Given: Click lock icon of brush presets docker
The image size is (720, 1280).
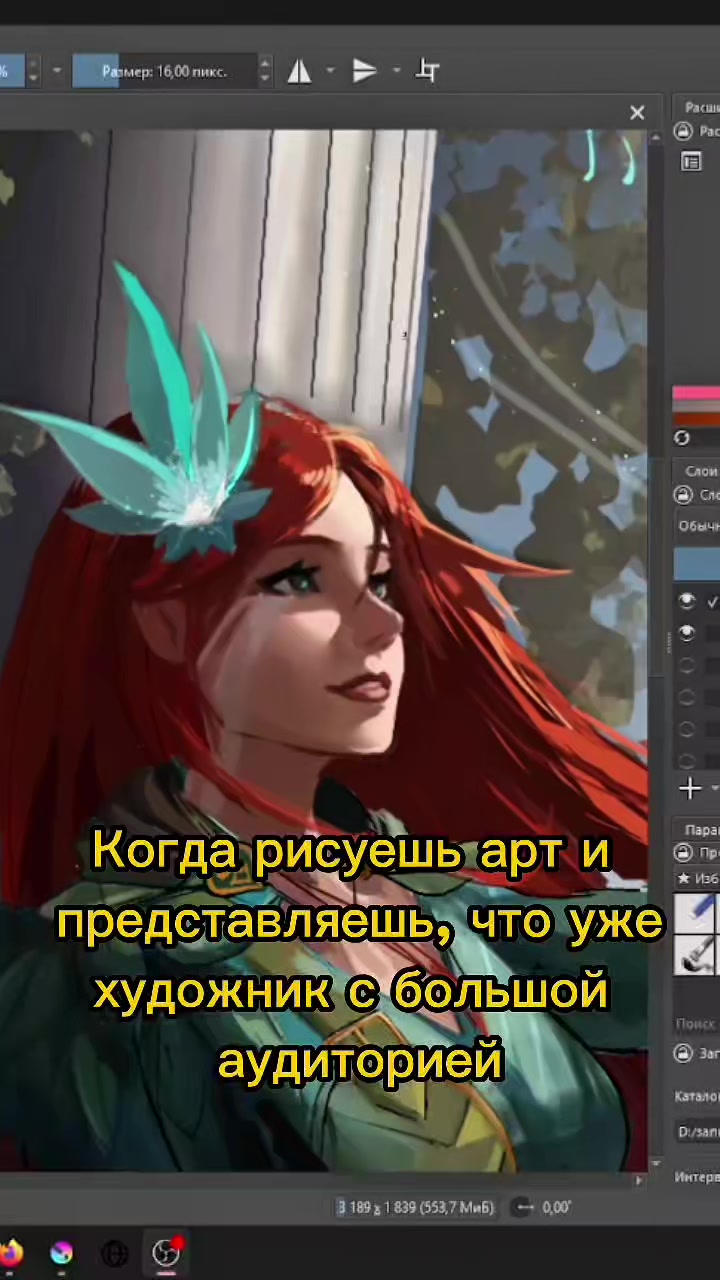Looking at the screenshot, I should 684,853.
